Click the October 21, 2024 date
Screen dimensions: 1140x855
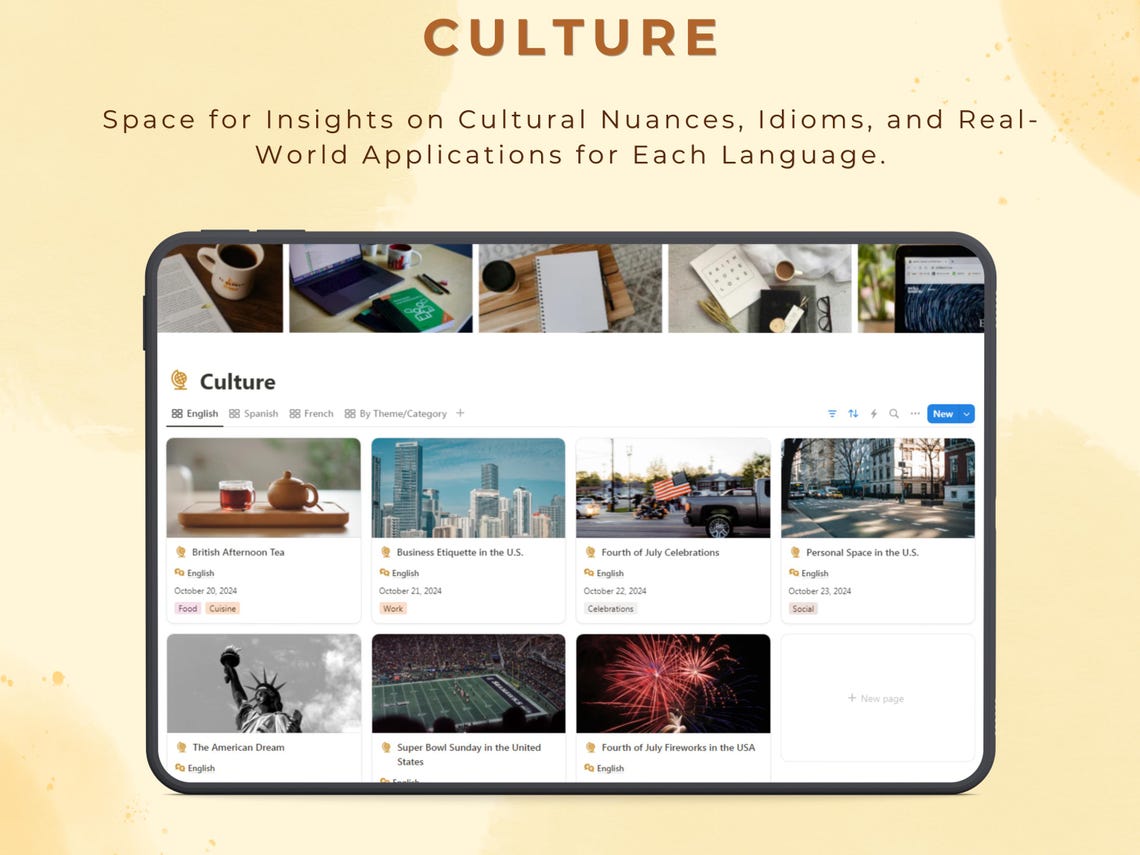coord(410,591)
